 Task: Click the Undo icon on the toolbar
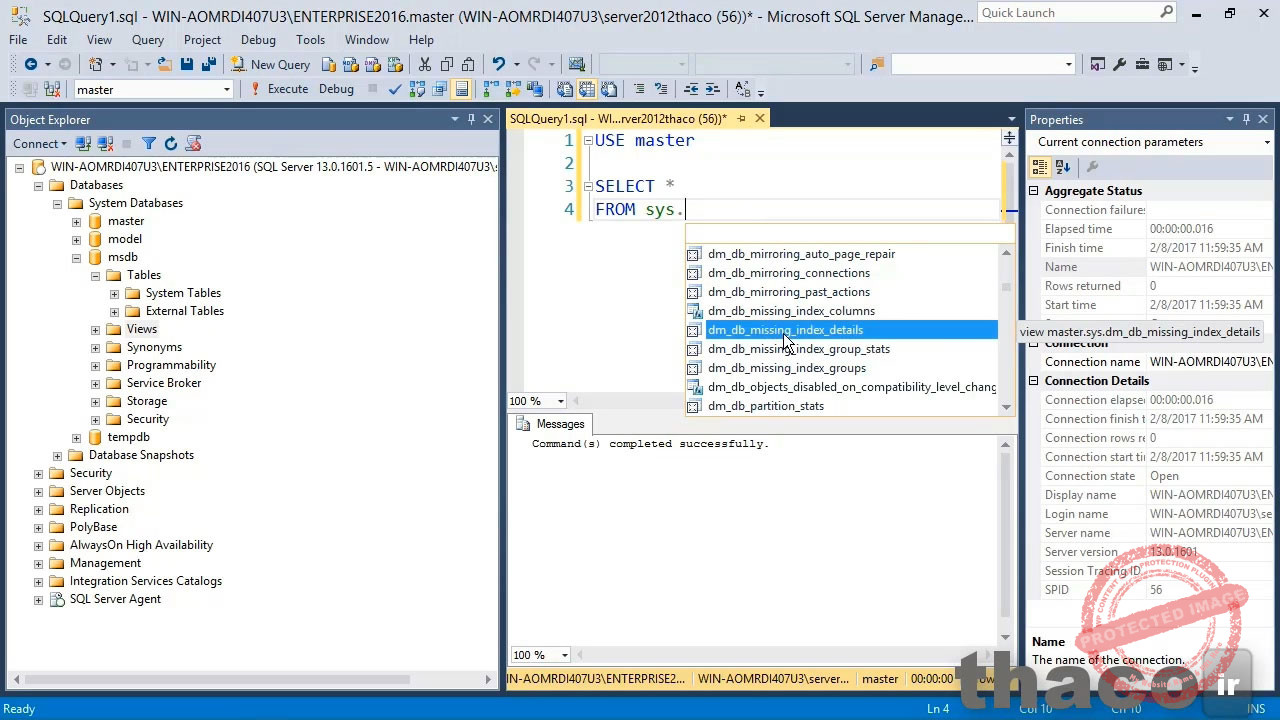pyautogui.click(x=497, y=63)
